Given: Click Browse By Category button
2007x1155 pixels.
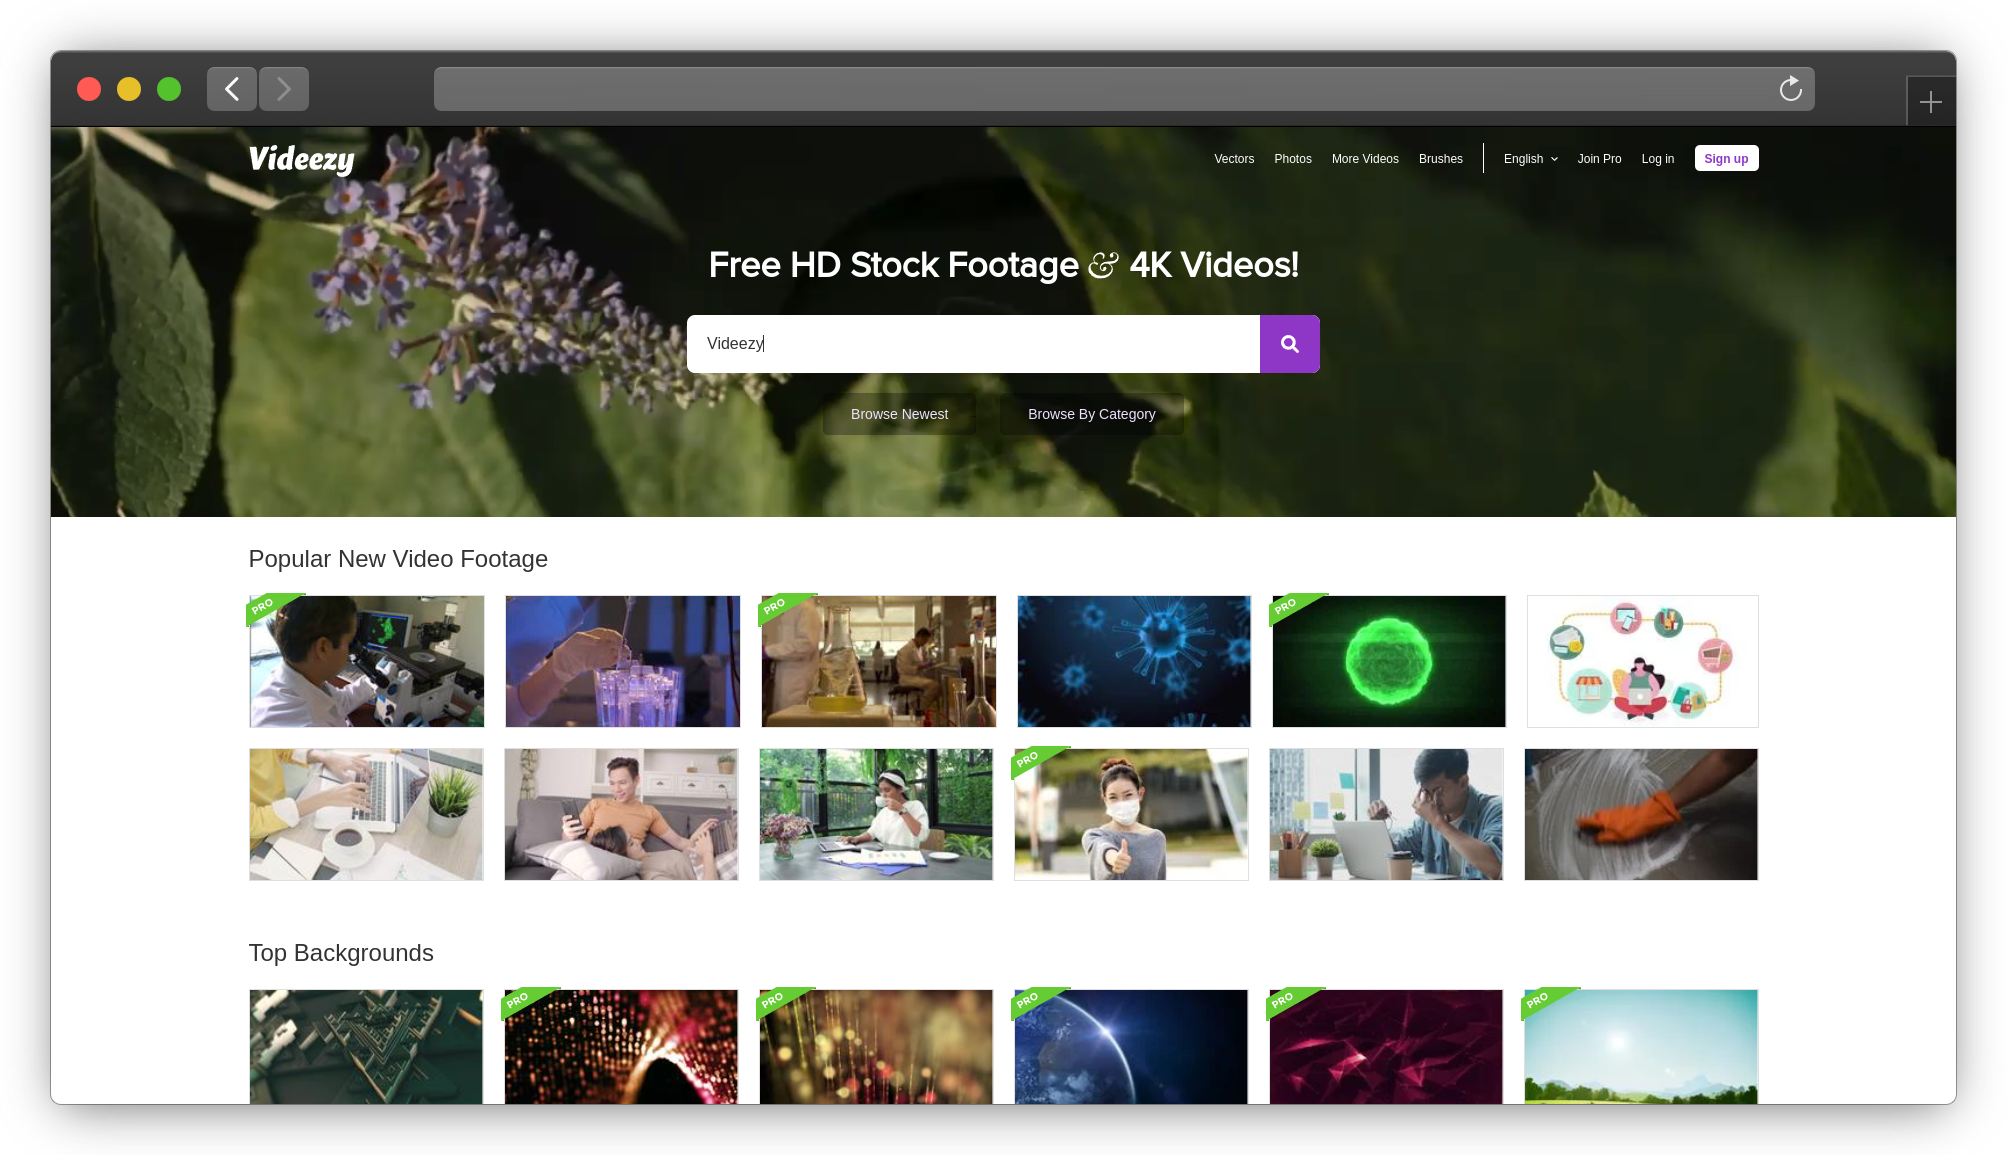Looking at the screenshot, I should pyautogui.click(x=1091, y=414).
